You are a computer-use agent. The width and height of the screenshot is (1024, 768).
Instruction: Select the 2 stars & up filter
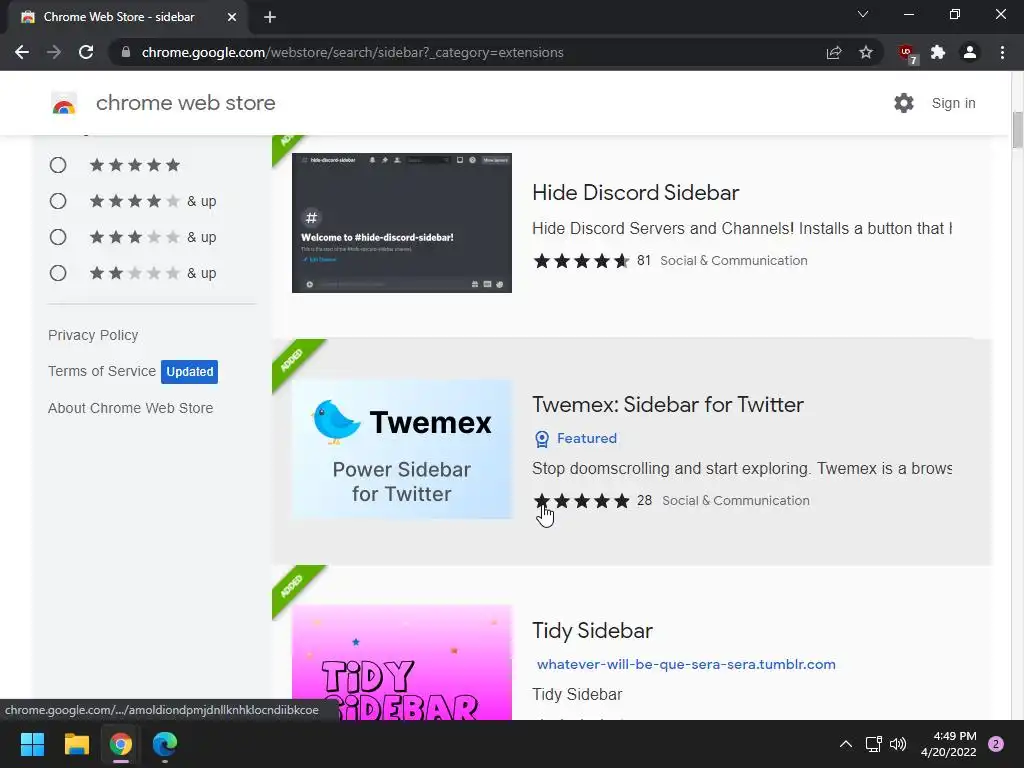point(58,273)
